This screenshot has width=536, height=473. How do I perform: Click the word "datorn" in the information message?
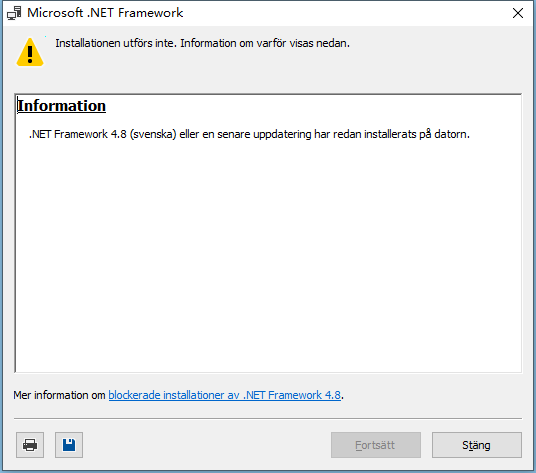click(x=450, y=134)
